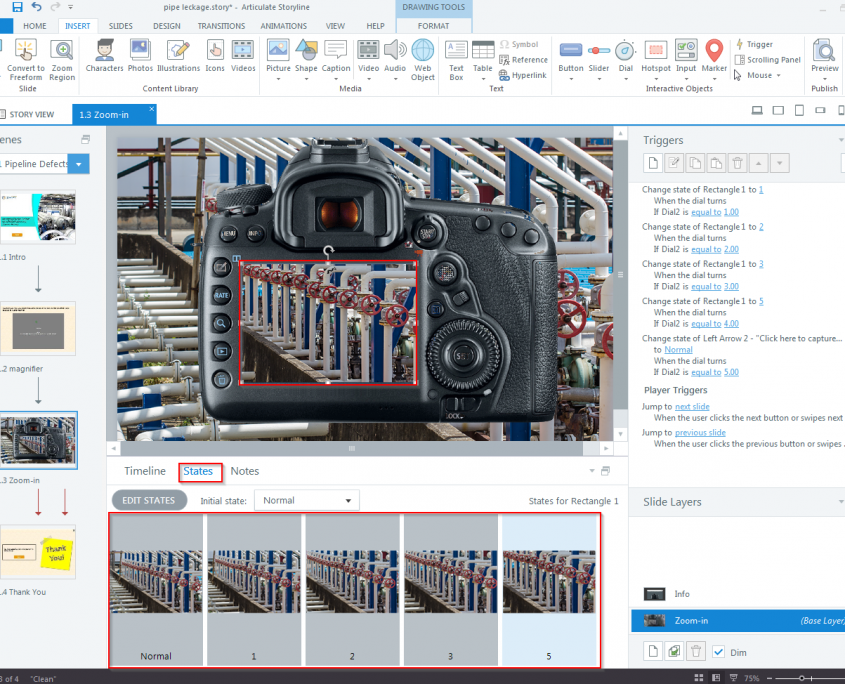Open the Trigger insert tool
Viewport: 845px width, 684px height.
(758, 43)
